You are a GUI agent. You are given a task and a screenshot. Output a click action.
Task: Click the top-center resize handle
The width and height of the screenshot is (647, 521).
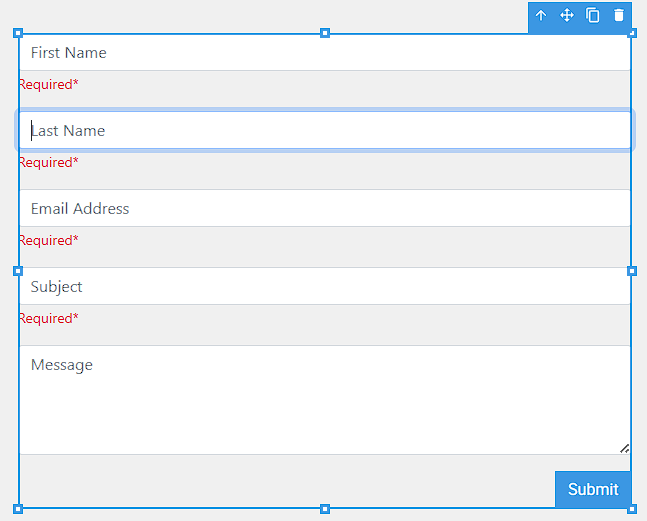pyautogui.click(x=325, y=33)
